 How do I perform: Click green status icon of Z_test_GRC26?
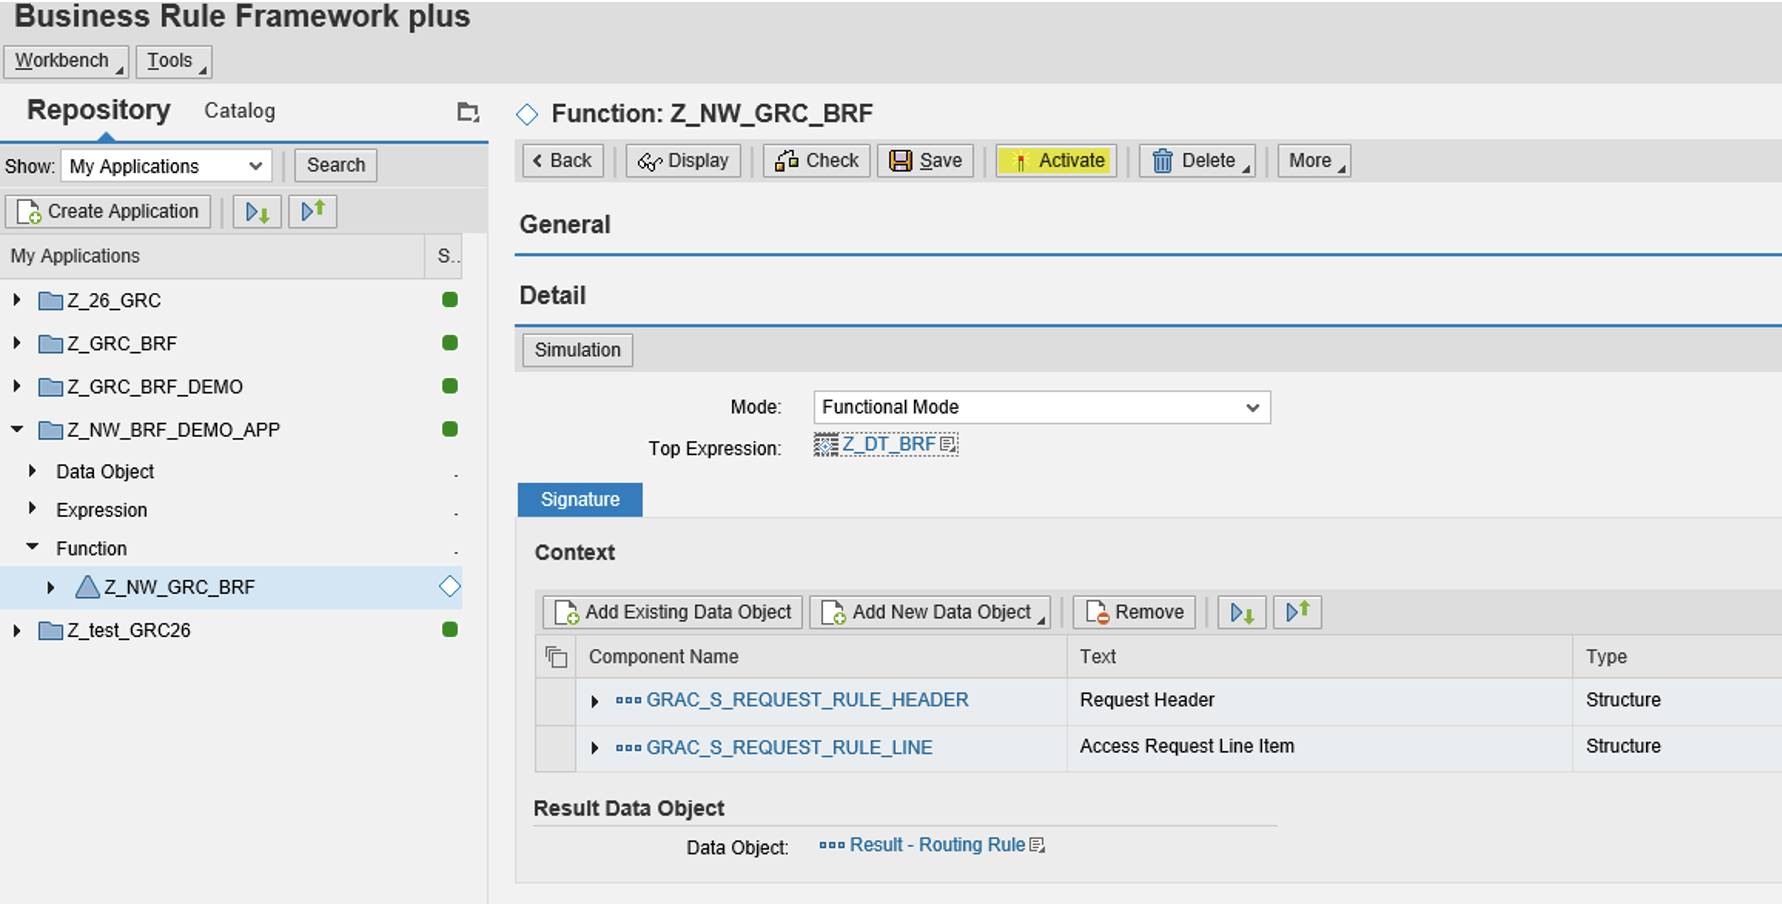coord(450,630)
